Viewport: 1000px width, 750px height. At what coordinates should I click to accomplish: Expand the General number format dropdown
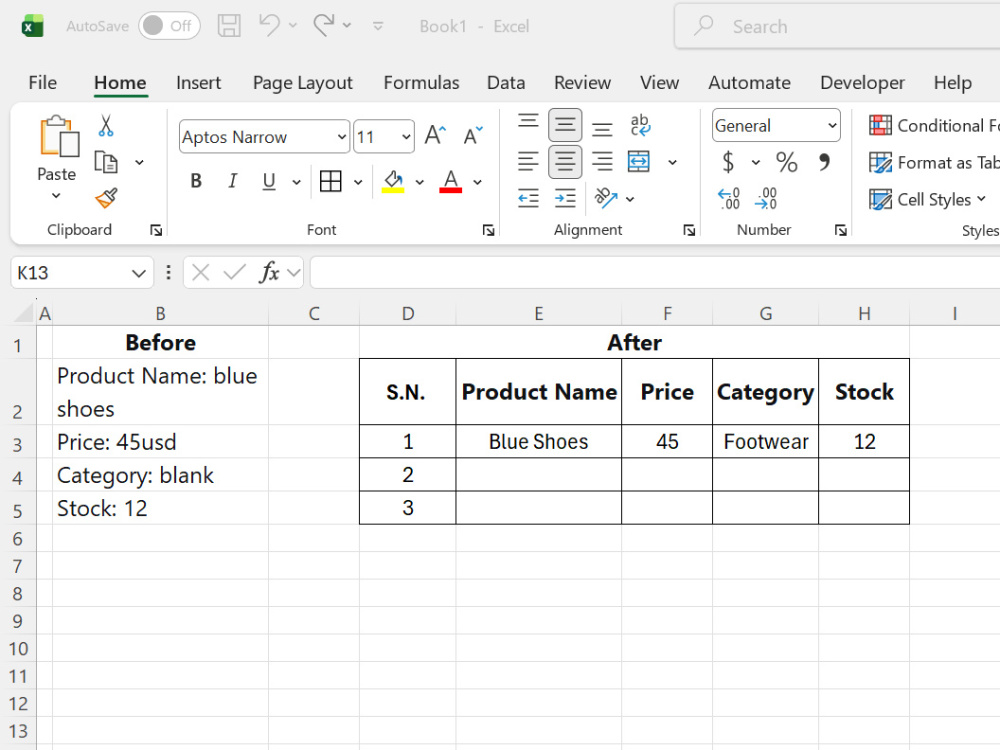pyautogui.click(x=832, y=126)
